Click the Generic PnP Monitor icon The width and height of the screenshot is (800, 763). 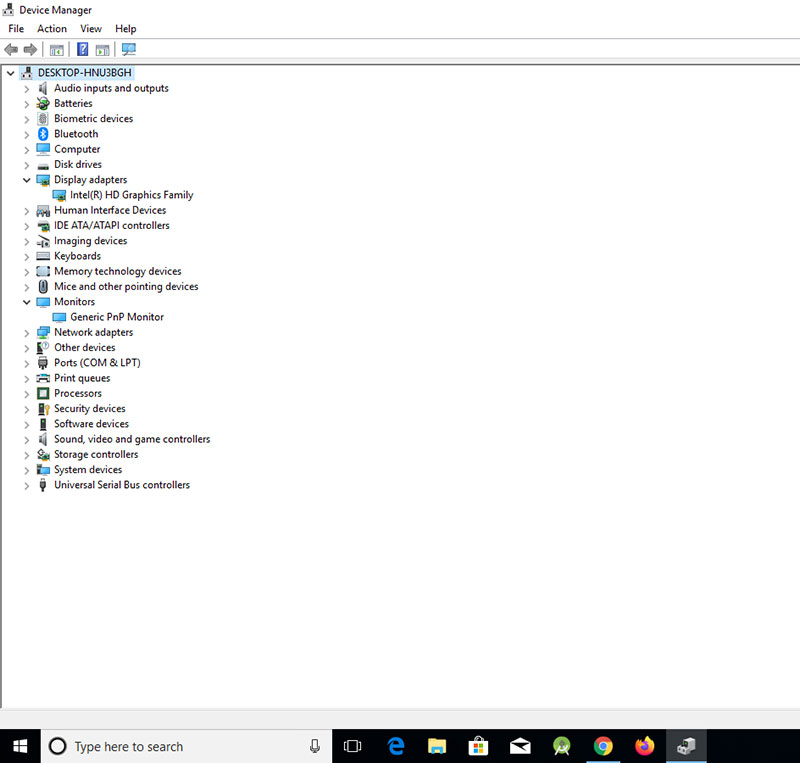click(x=59, y=317)
